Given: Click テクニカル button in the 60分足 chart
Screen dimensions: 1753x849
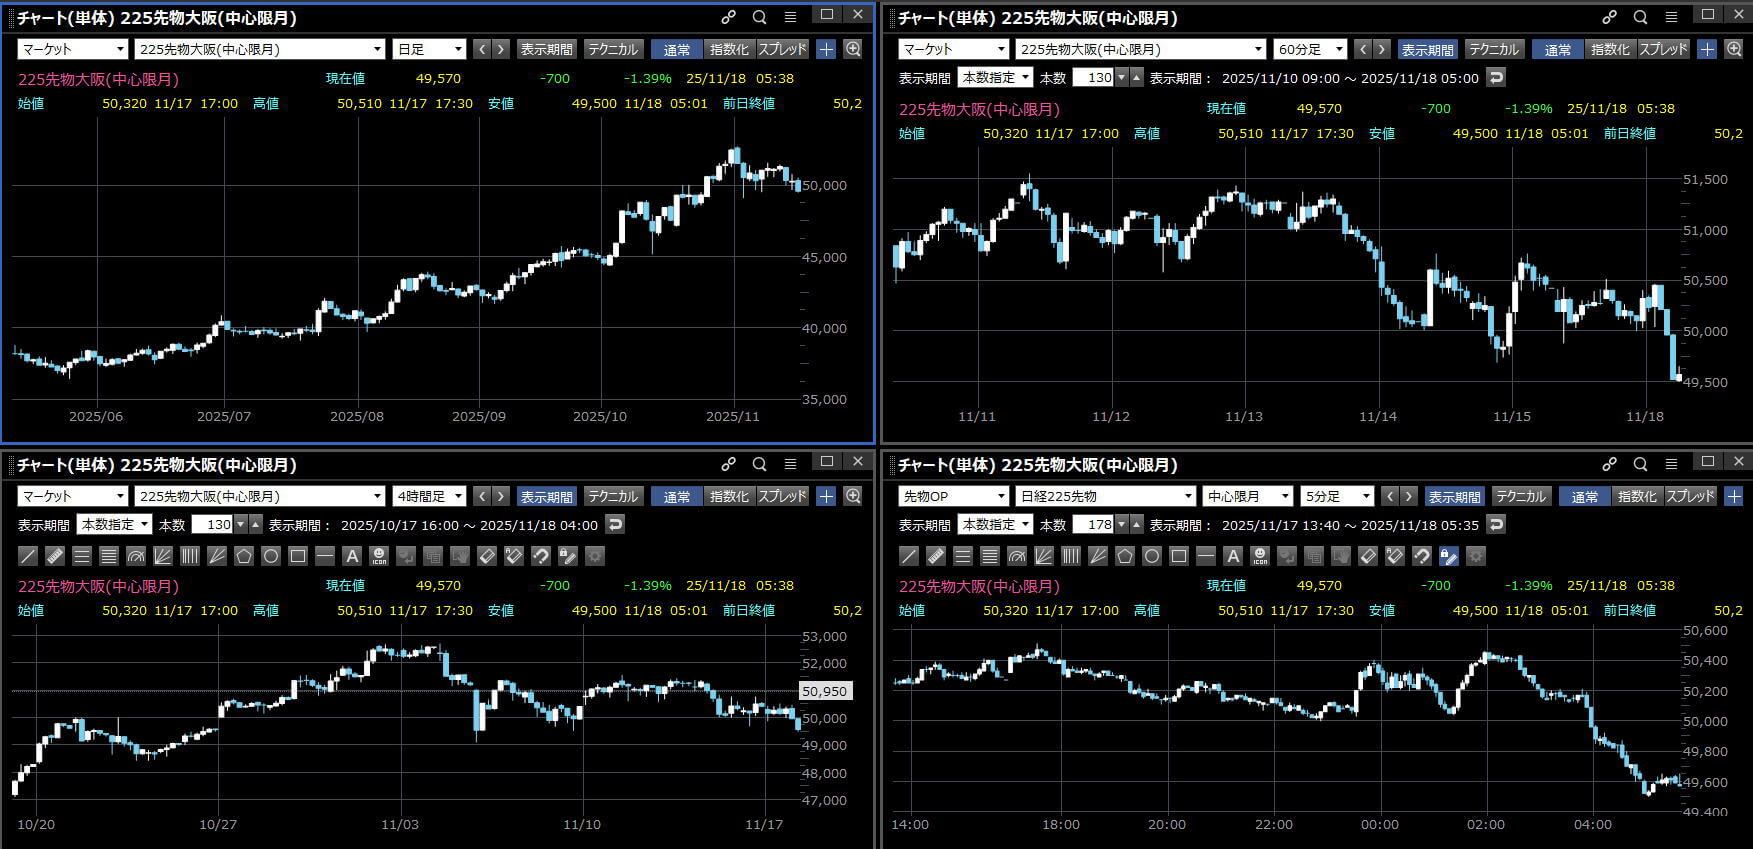Looking at the screenshot, I should pyautogui.click(x=1493, y=49).
